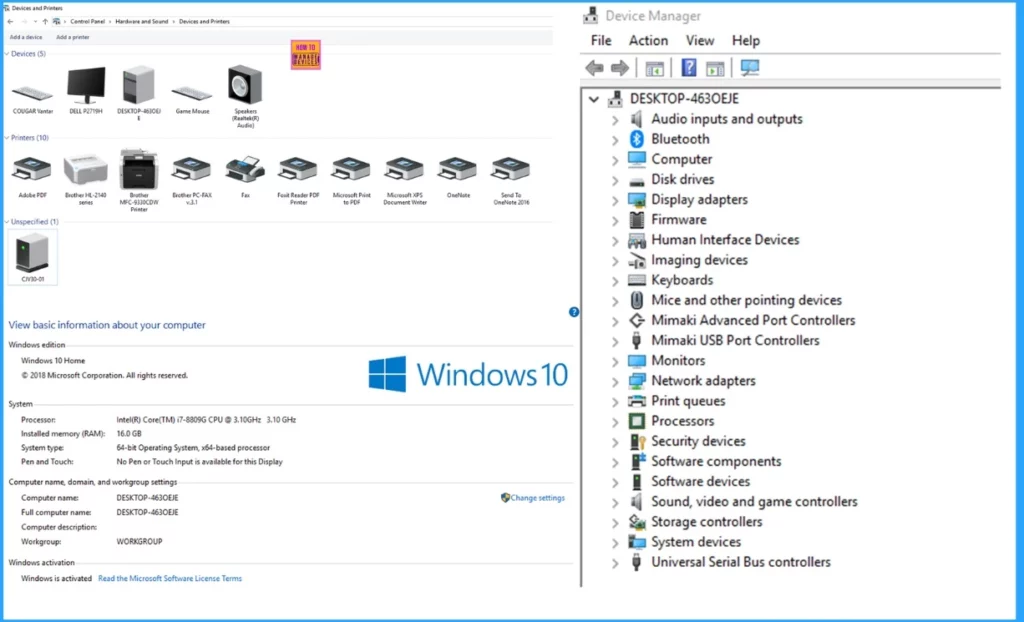The height and width of the screenshot is (622, 1024).
Task: Select the Speakers (Realtek Audio) device icon
Action: click(x=245, y=85)
